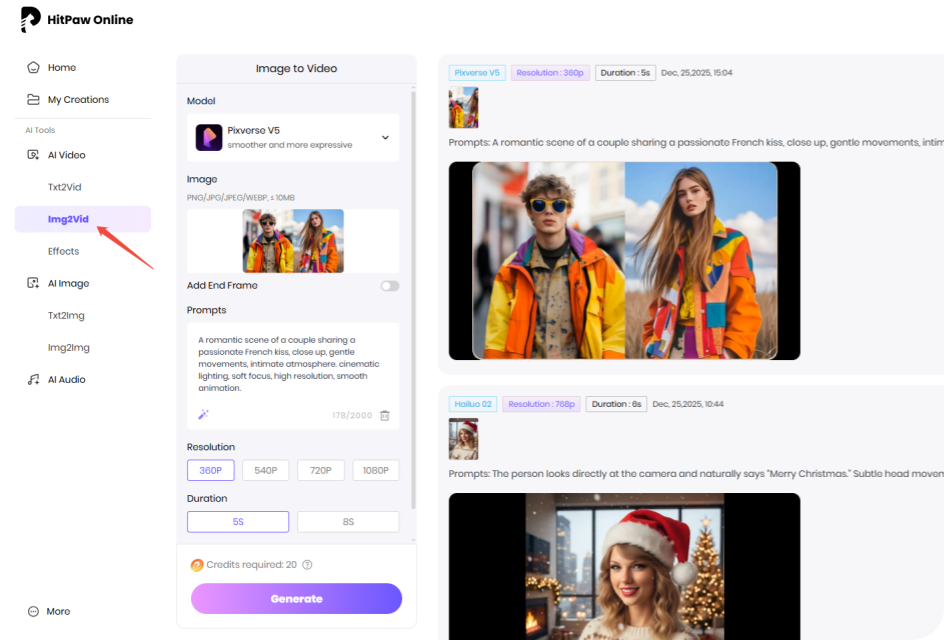
Task: Click the uploaded couple image thumbnail
Action: (x=293, y=241)
